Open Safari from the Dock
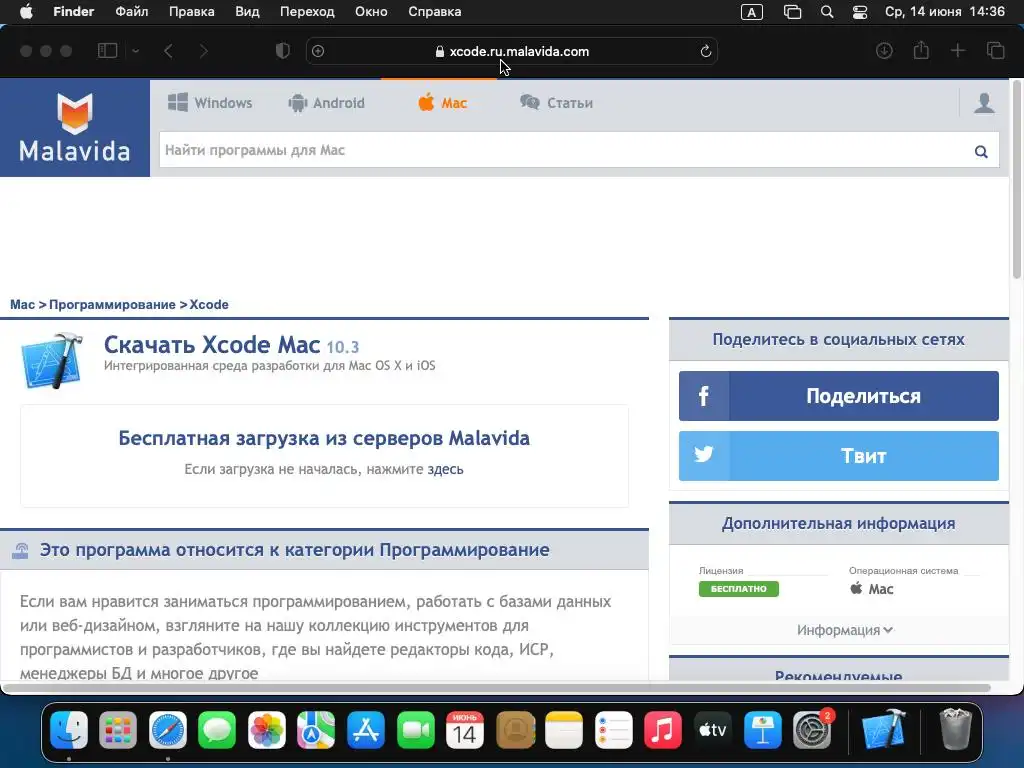The height and width of the screenshot is (768, 1024). click(x=168, y=729)
